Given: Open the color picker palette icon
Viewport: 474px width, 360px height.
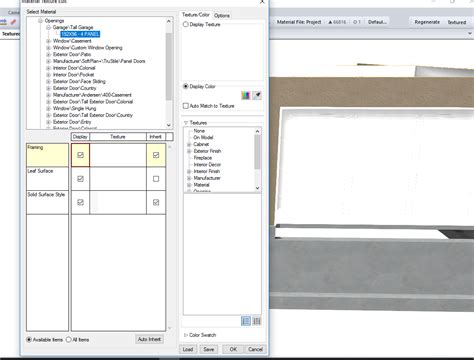Looking at the screenshot, I should (246, 96).
